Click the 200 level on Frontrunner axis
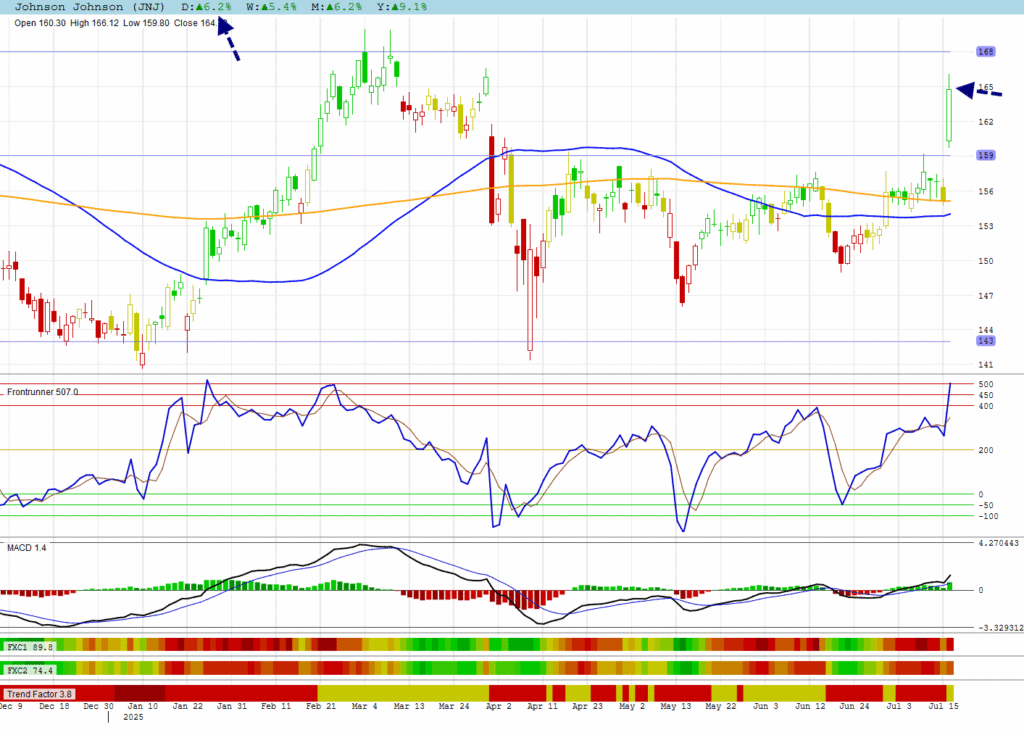Viewport: 1024px width, 735px height. [985, 450]
